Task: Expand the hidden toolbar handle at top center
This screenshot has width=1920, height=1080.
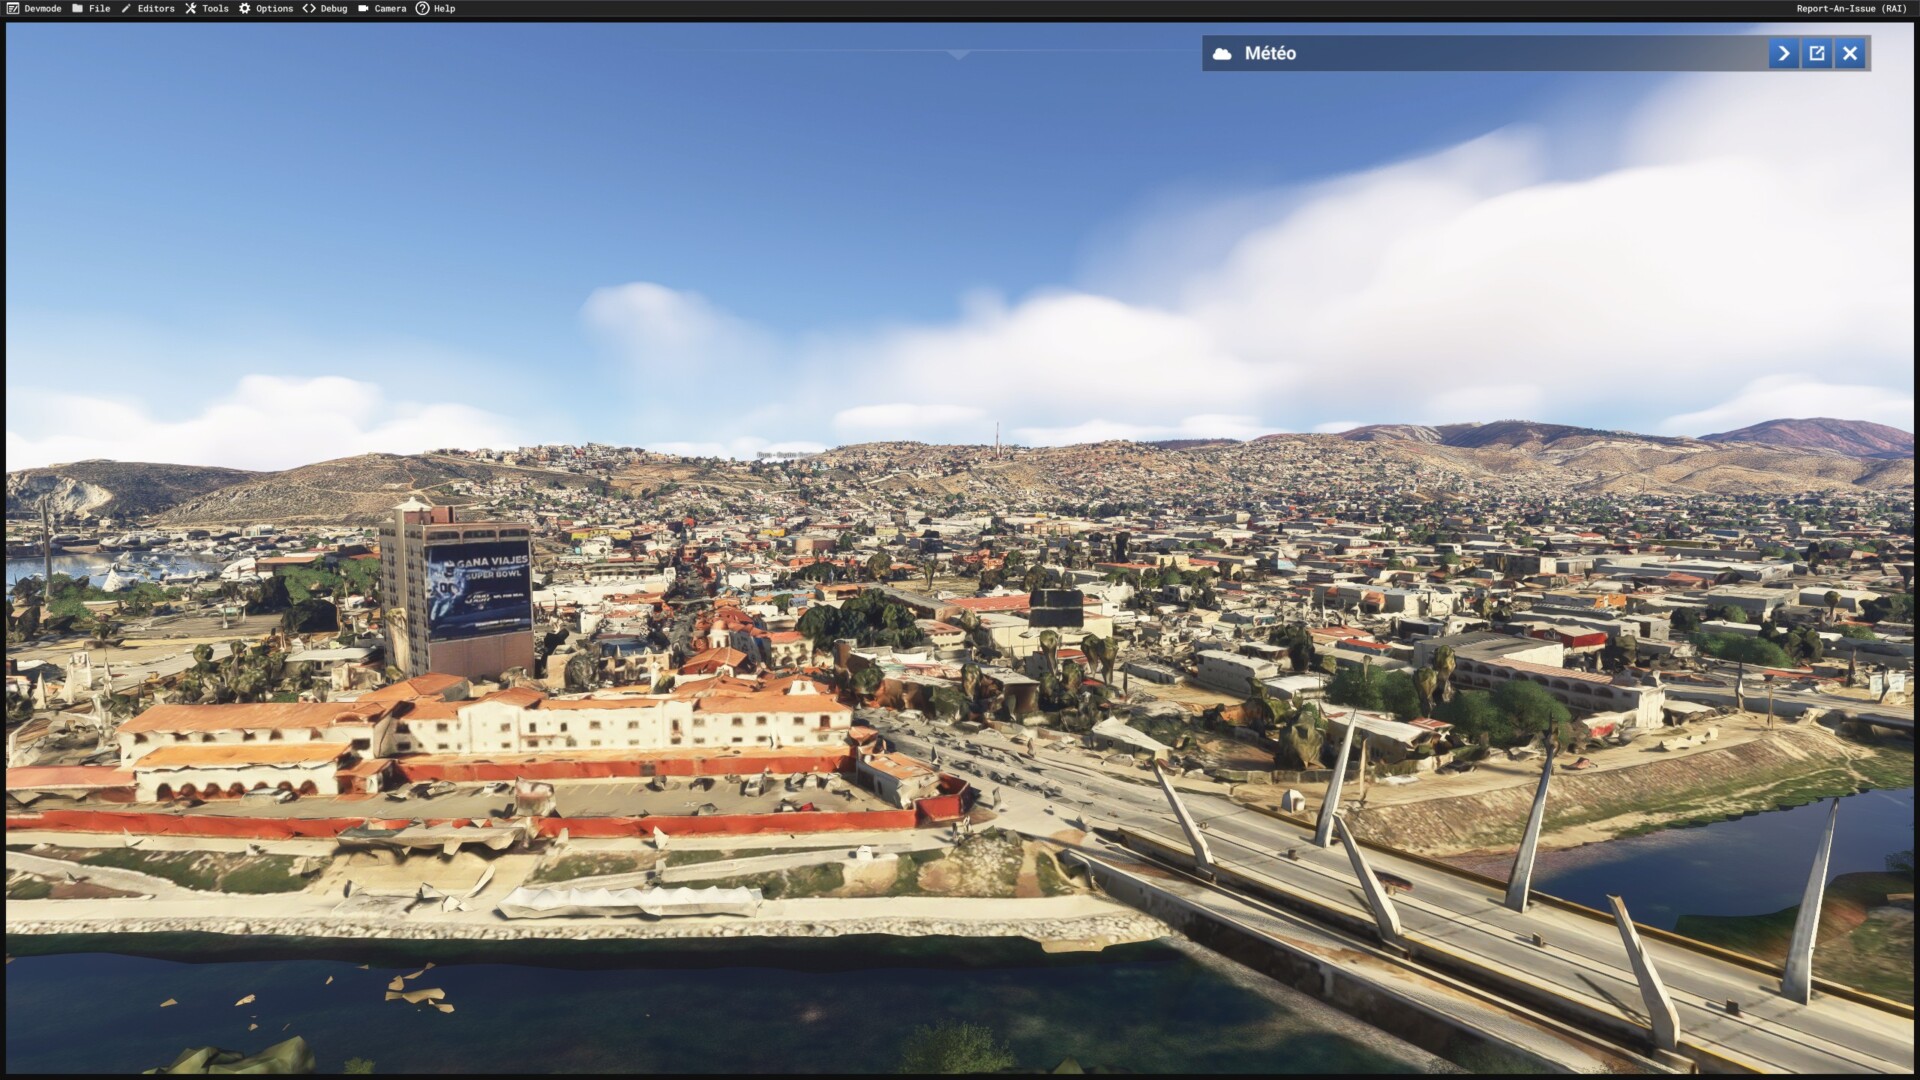Action: (x=959, y=54)
